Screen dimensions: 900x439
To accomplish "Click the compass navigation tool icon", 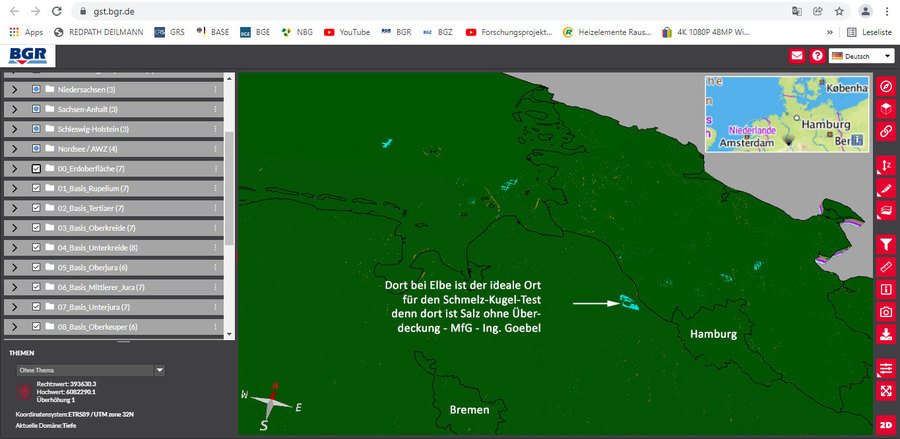I will click(885, 86).
